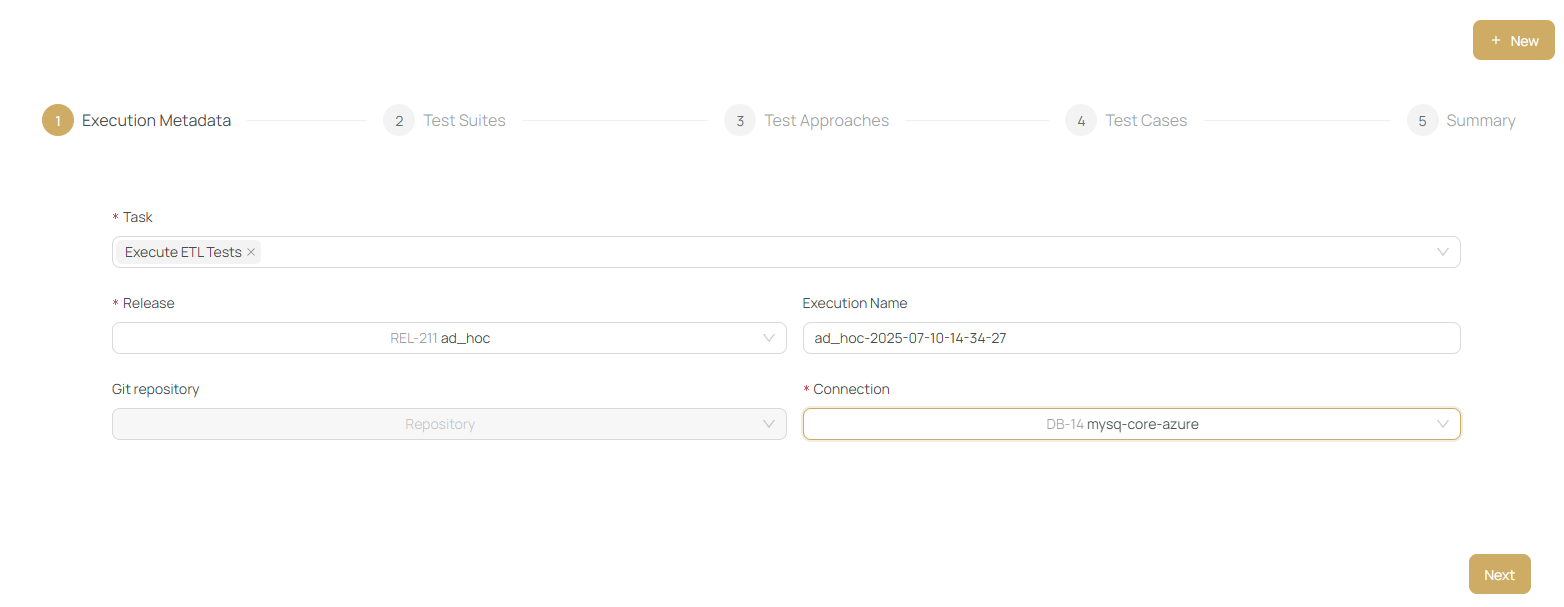Expand the Task dropdown chevron
The height and width of the screenshot is (607, 1564).
click(x=1442, y=252)
